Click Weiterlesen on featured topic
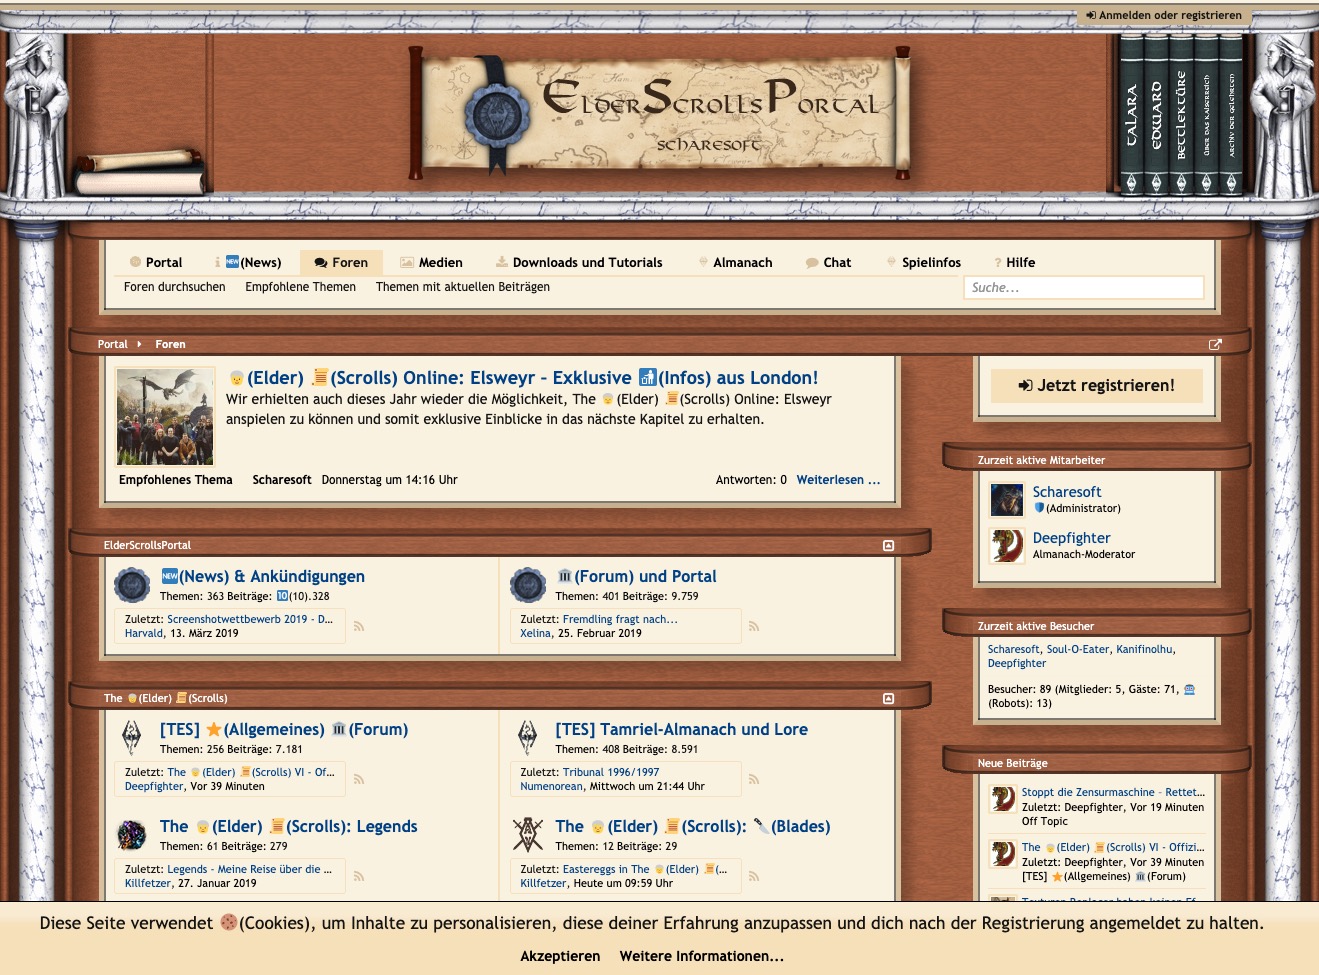Screen dimensions: 1319x975 pyautogui.click(x=838, y=480)
